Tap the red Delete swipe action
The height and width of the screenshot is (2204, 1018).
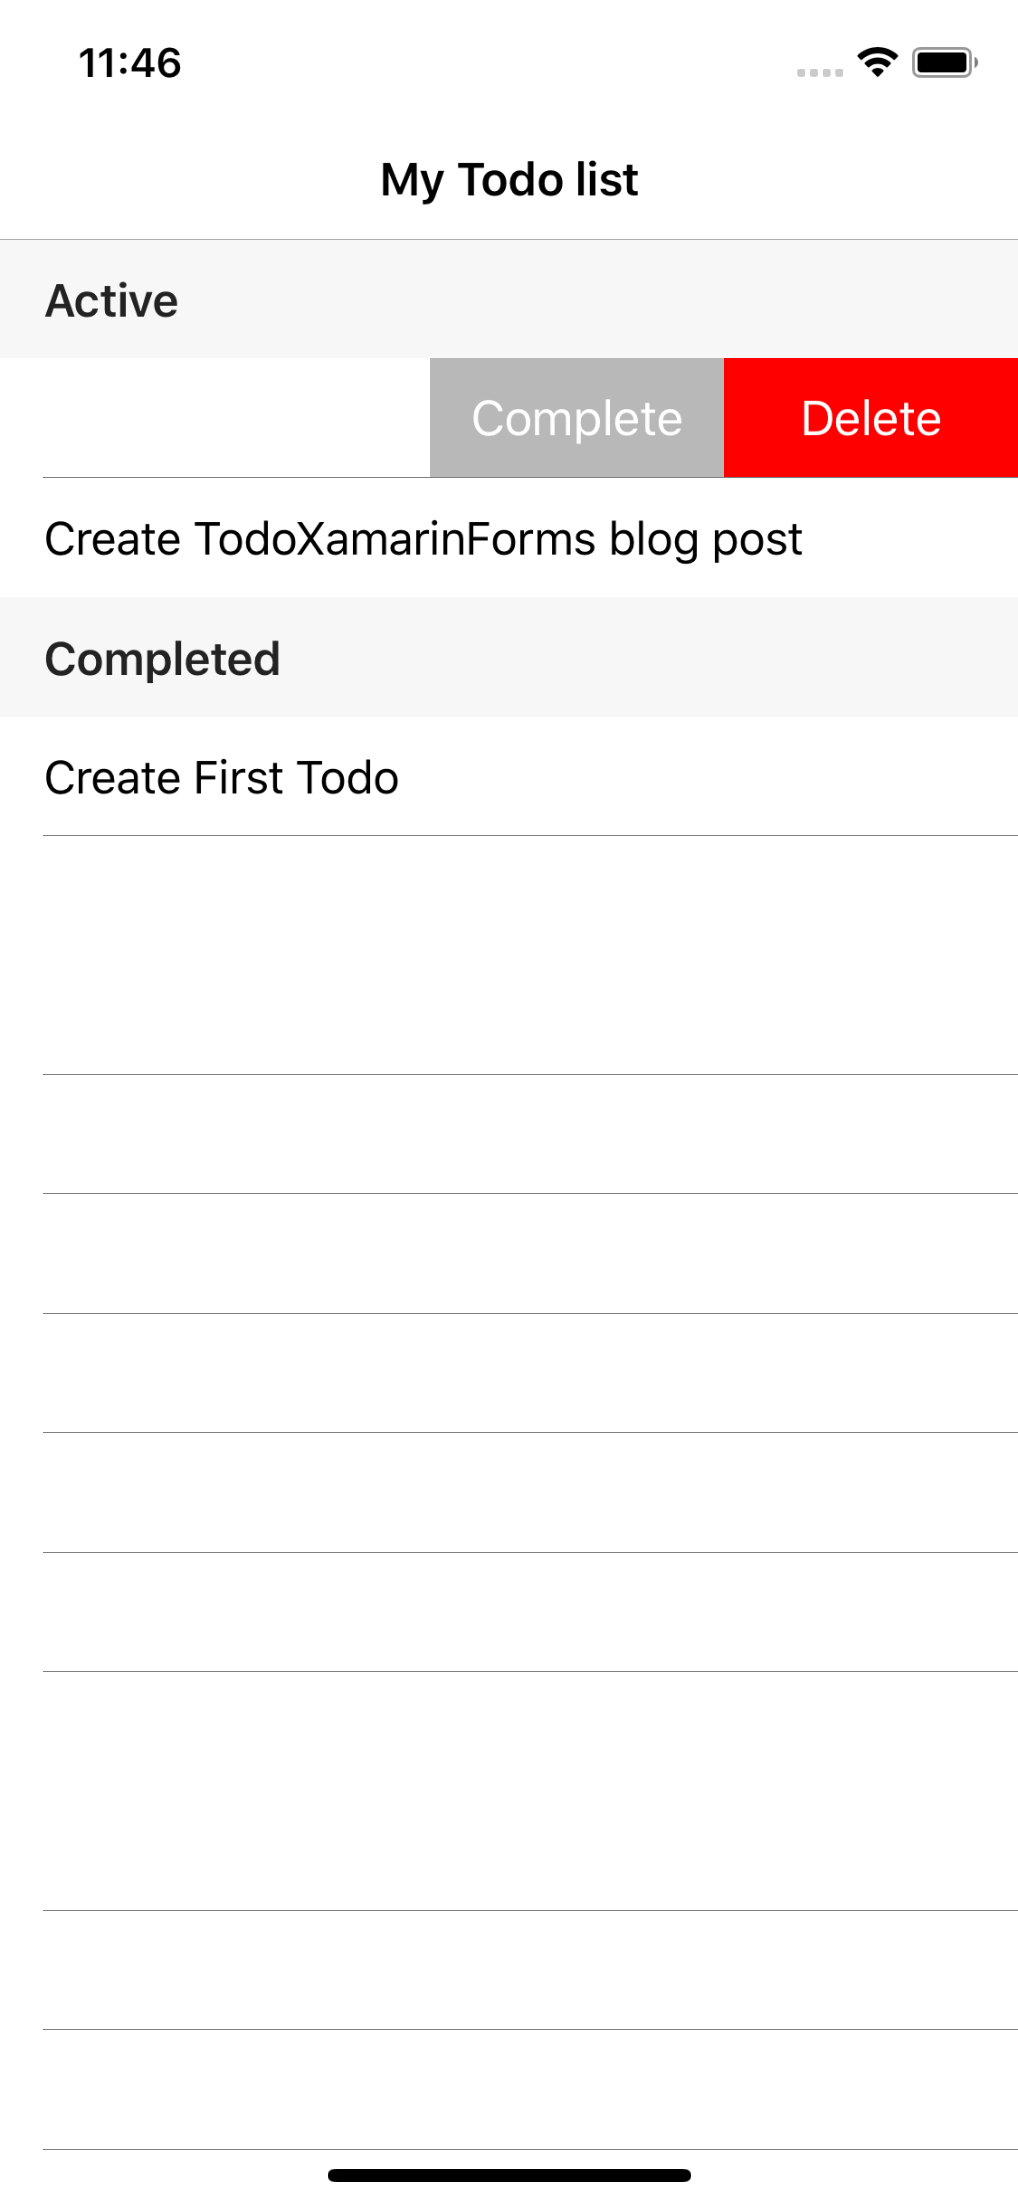pyautogui.click(x=871, y=418)
